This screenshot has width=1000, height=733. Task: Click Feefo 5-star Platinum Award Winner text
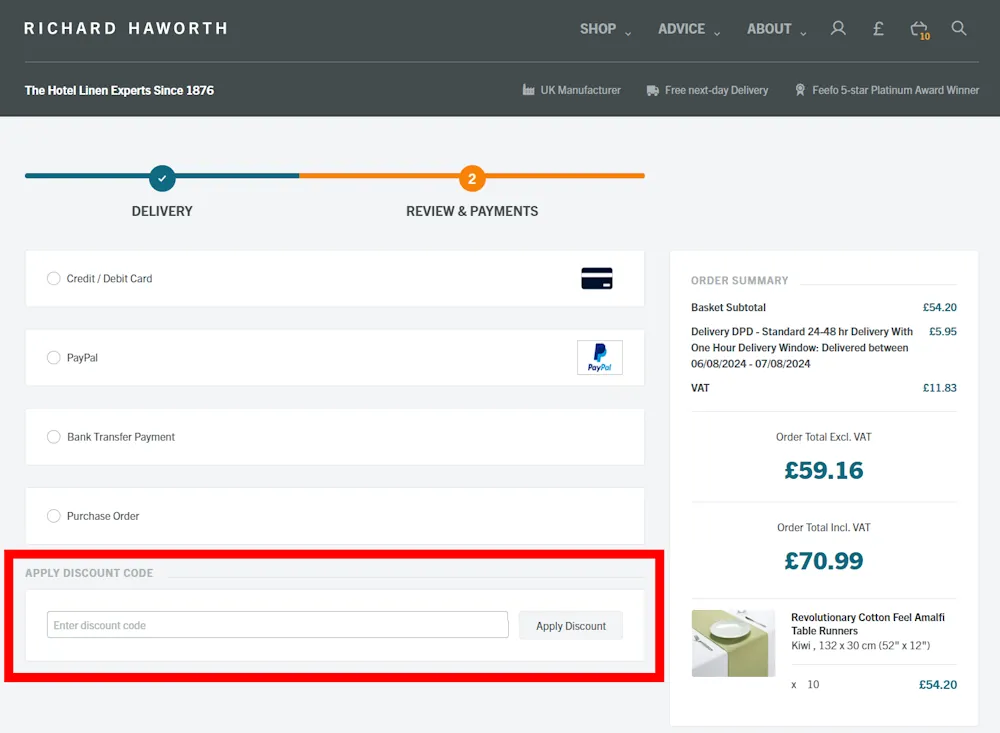[895, 91]
